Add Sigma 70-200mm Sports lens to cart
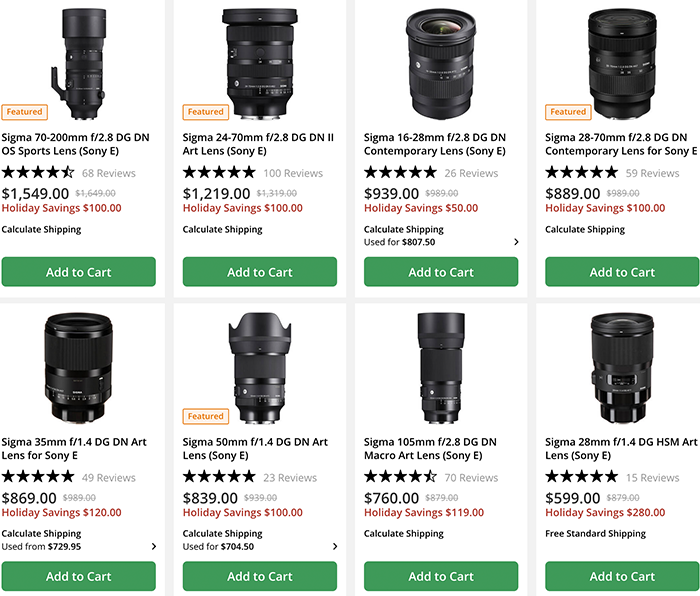 tap(79, 272)
